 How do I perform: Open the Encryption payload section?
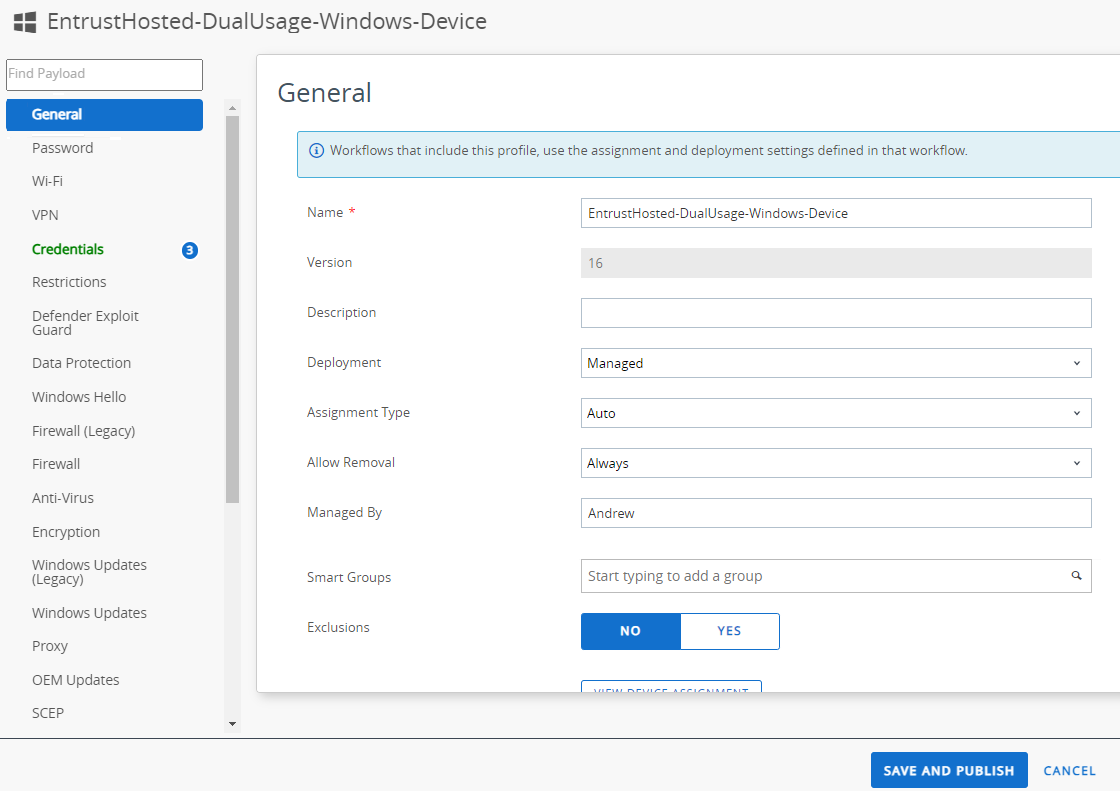coord(66,532)
